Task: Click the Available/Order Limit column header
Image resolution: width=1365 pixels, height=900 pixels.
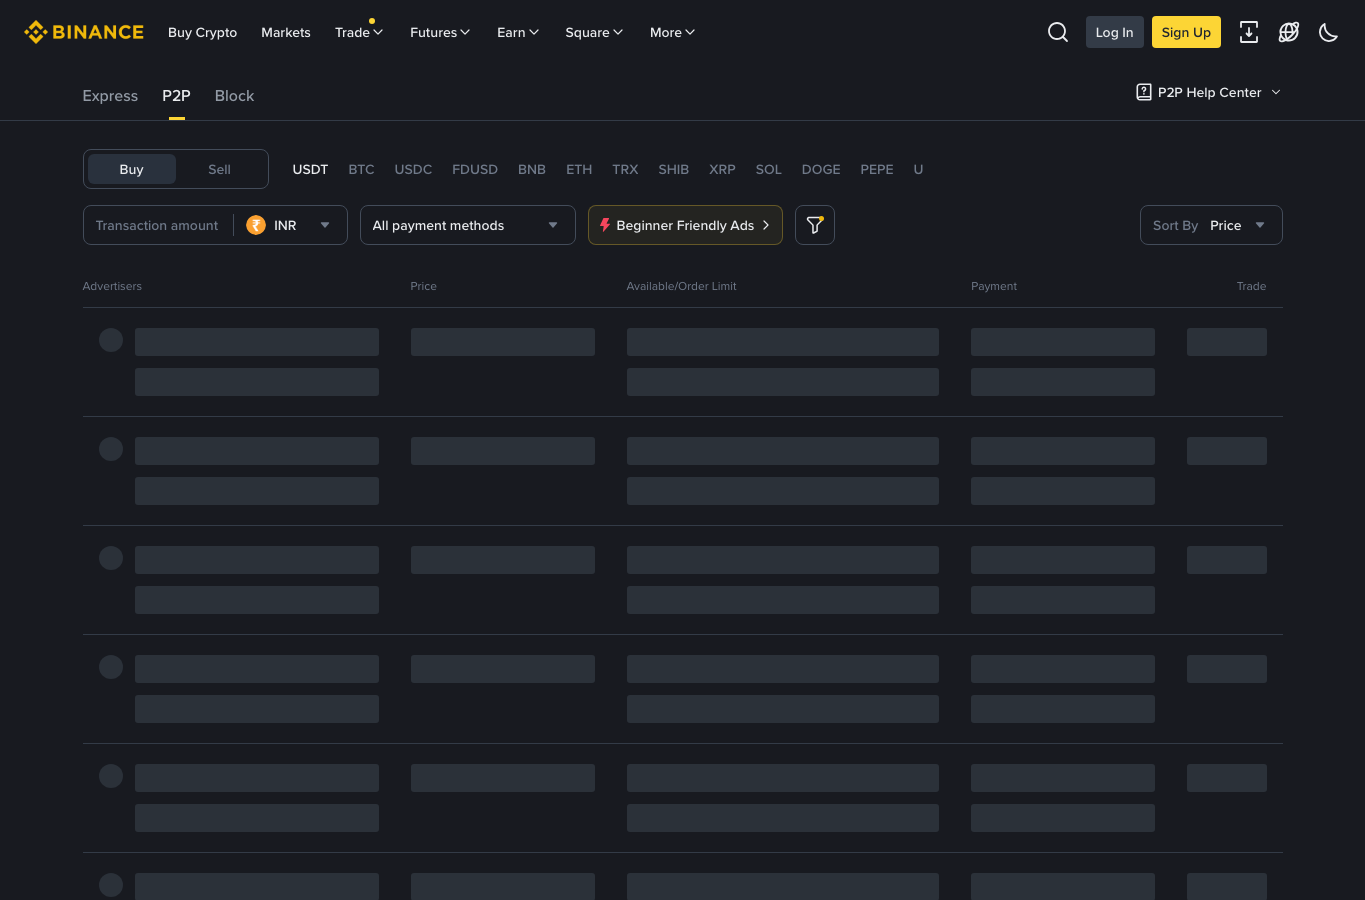Action: [x=681, y=286]
